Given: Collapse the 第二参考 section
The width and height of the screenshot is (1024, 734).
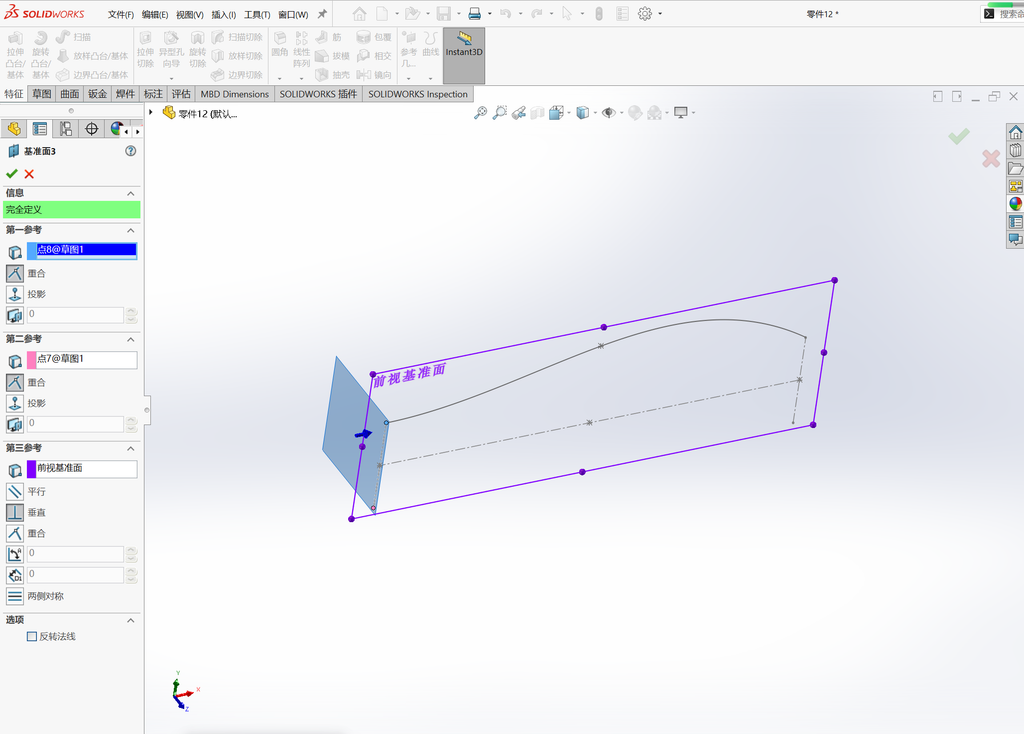Looking at the screenshot, I should tap(131, 339).
